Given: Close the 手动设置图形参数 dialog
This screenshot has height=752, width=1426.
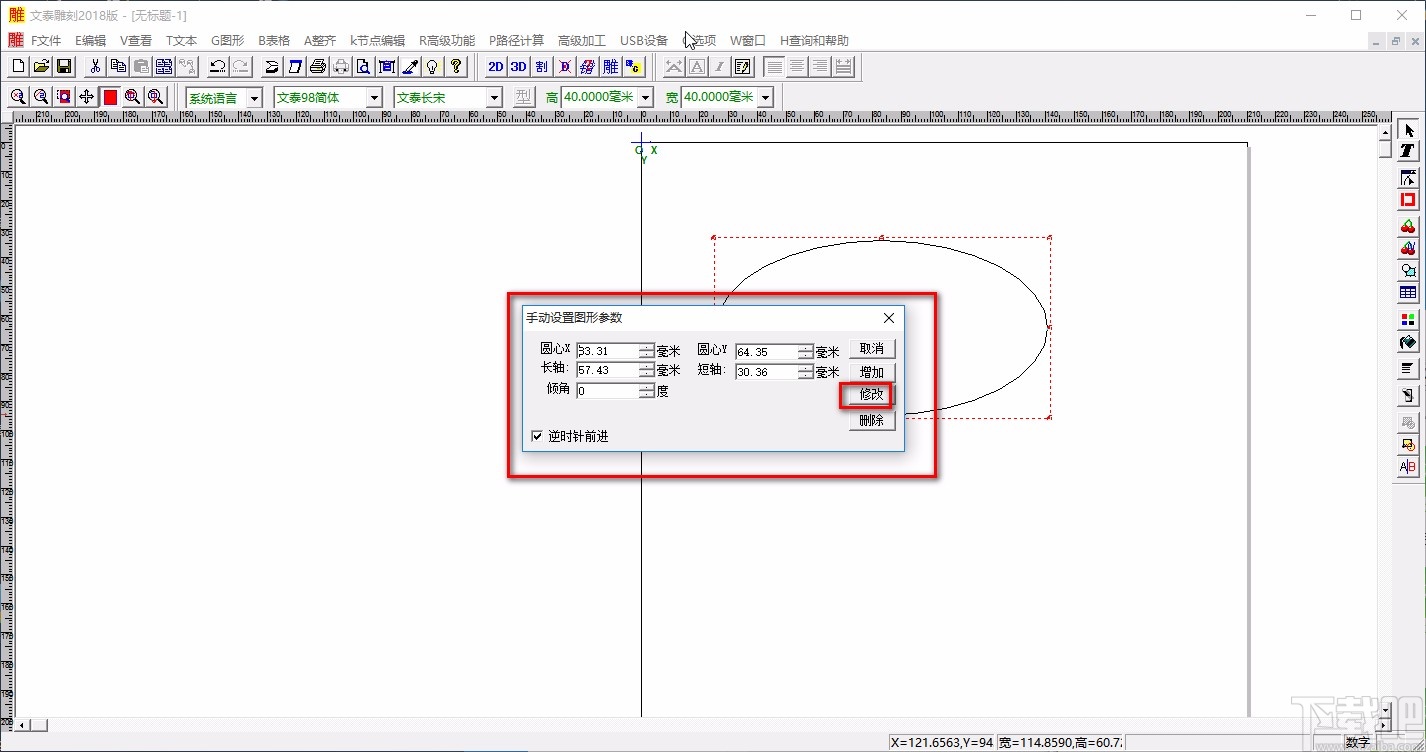Looking at the screenshot, I should point(889,318).
